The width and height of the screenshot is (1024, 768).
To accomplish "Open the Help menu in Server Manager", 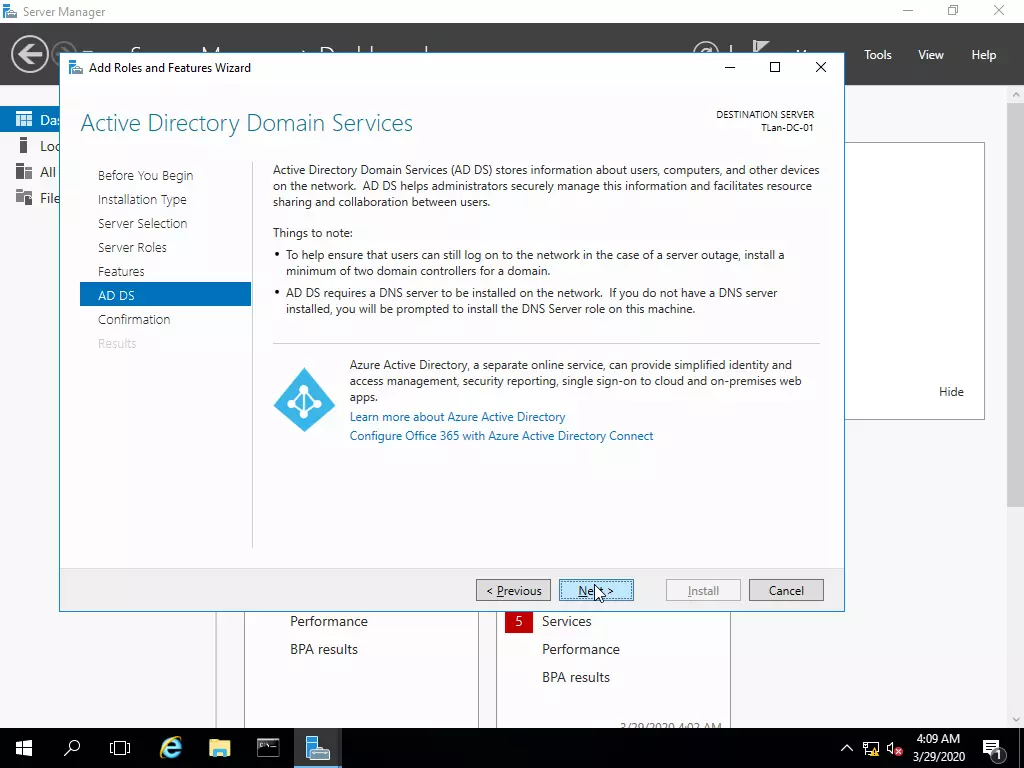I will pyautogui.click(x=984, y=55).
